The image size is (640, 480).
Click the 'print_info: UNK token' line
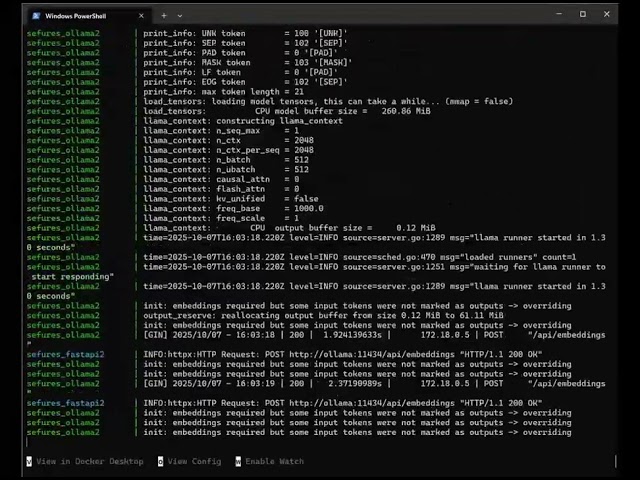(245, 33)
